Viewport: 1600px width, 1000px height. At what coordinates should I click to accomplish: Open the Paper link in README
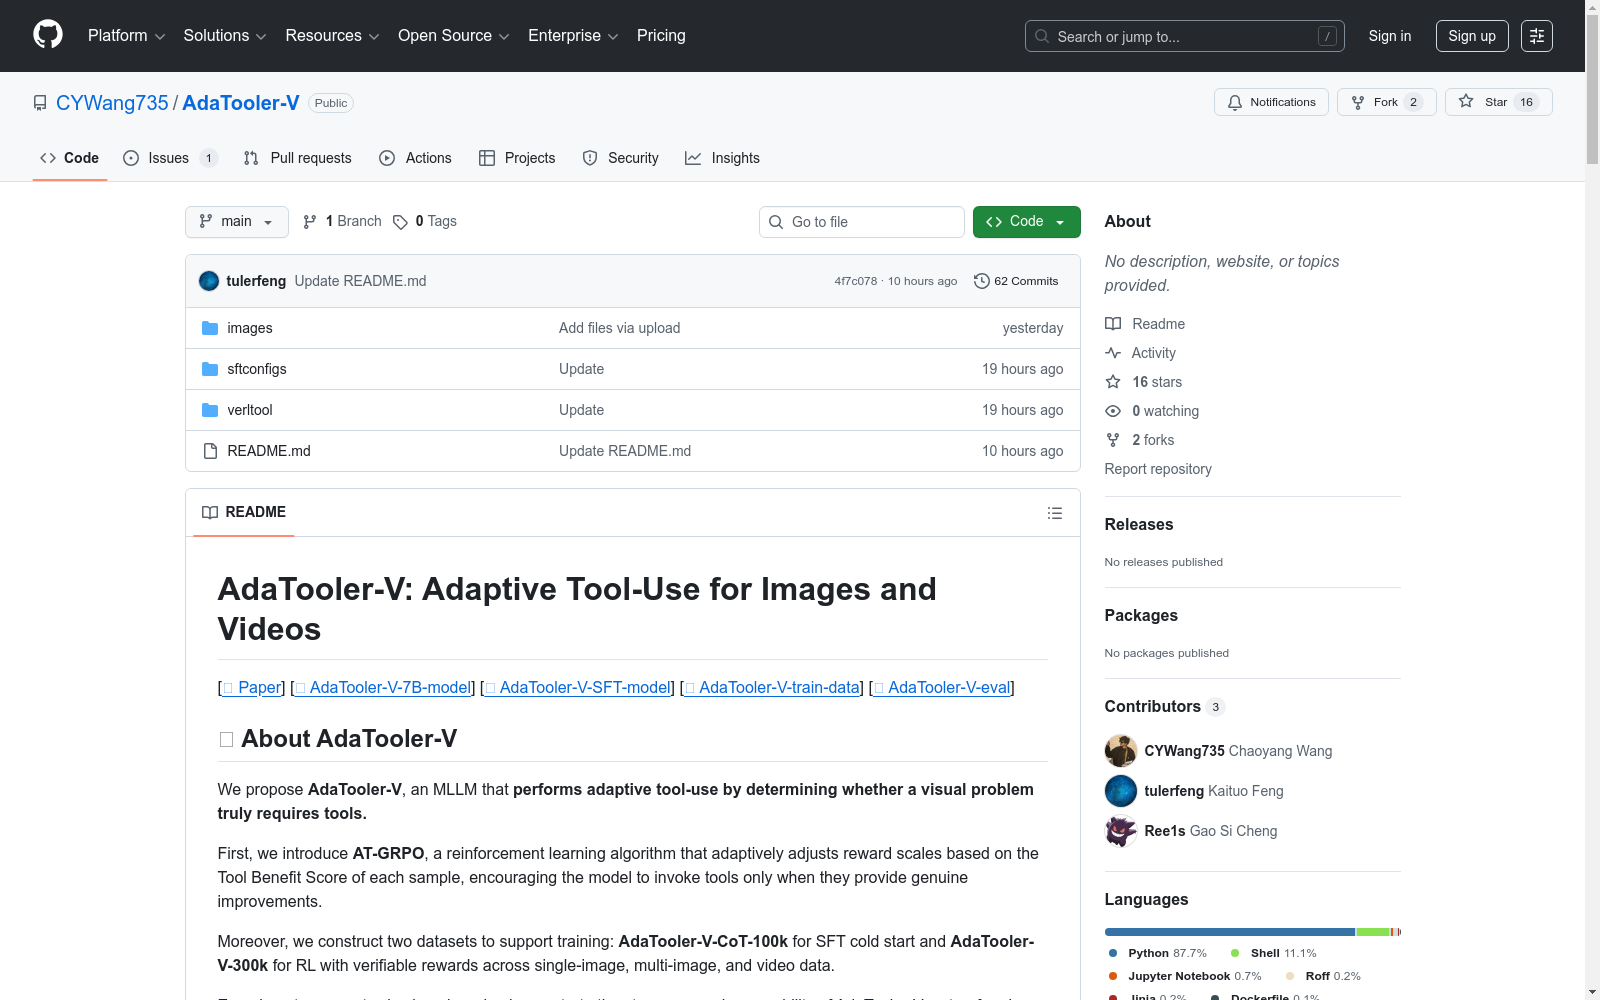(x=252, y=687)
